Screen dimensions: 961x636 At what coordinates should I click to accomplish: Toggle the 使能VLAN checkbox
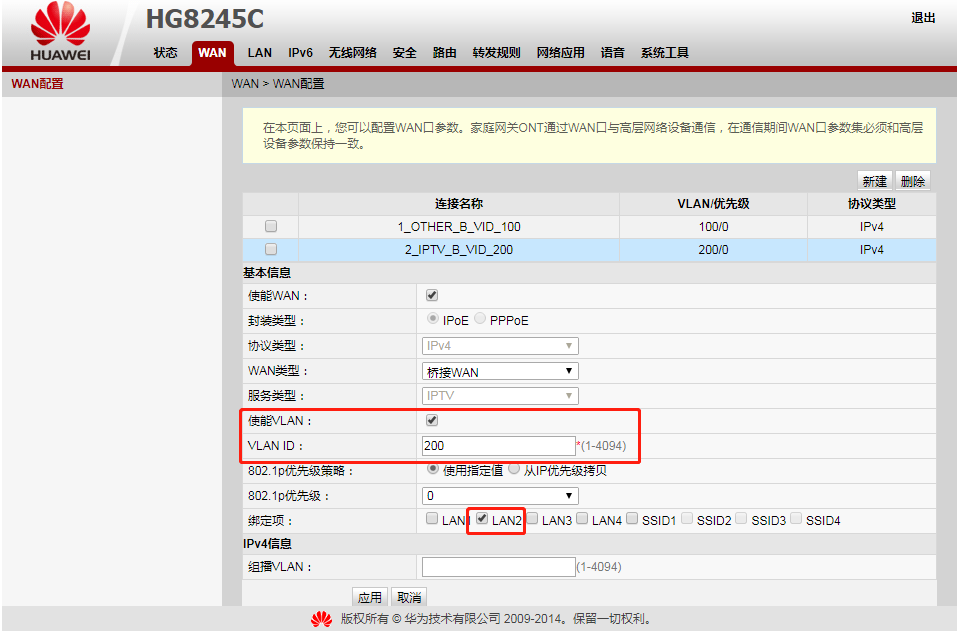tap(432, 421)
